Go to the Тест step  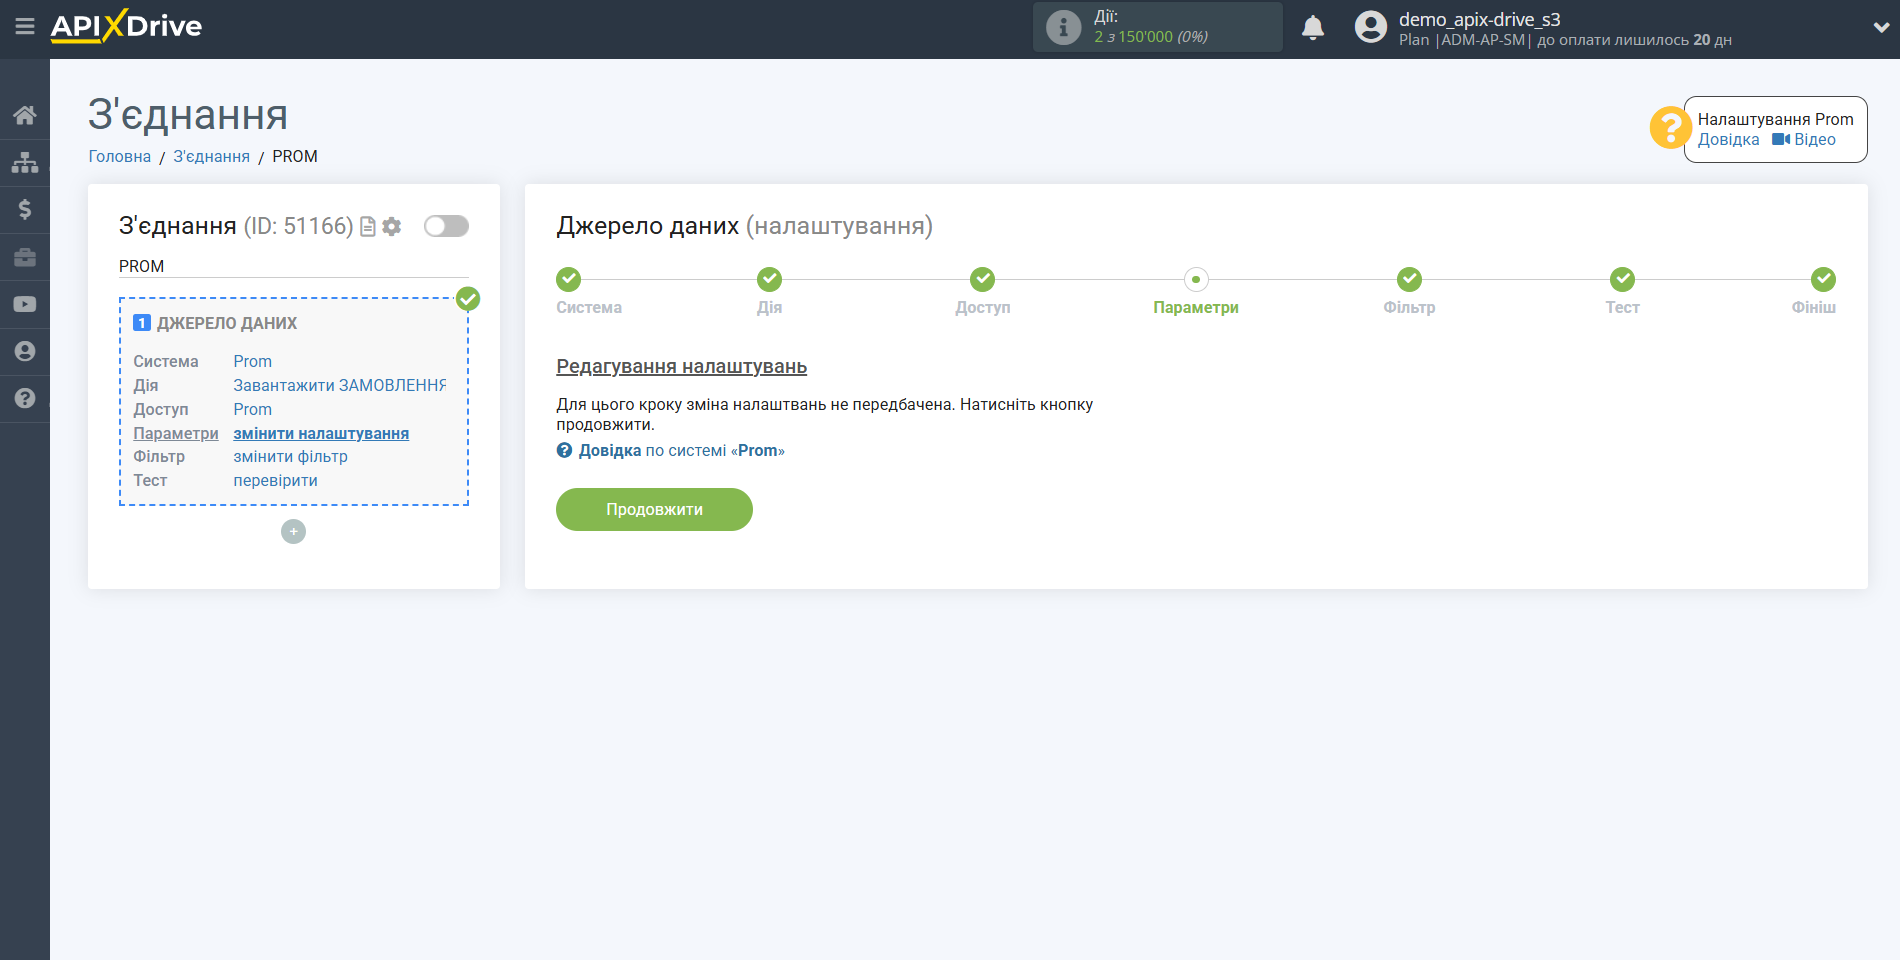(x=1622, y=279)
